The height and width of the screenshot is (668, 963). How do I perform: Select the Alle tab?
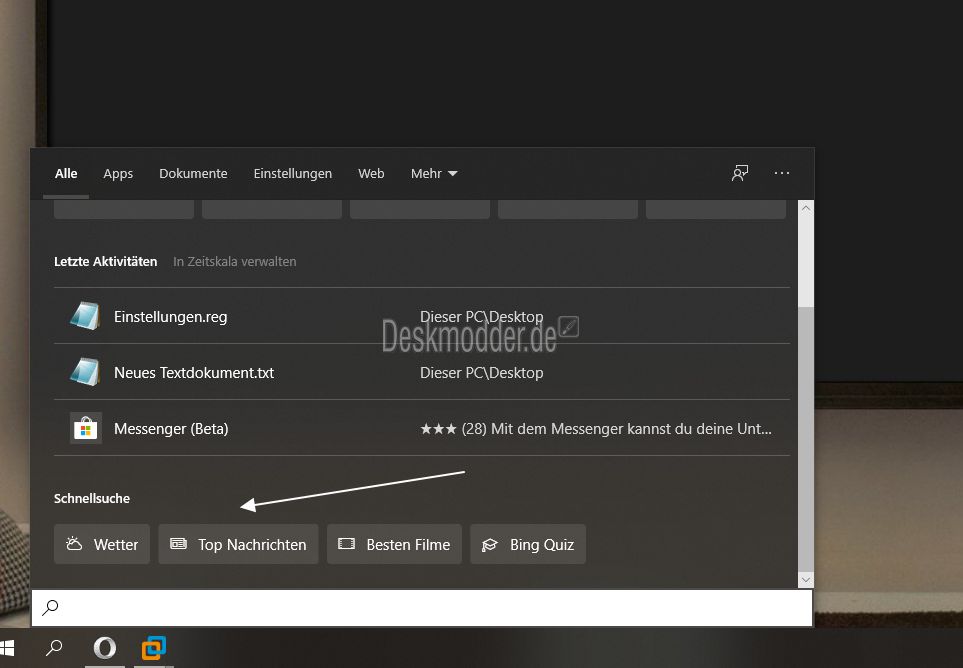click(66, 174)
